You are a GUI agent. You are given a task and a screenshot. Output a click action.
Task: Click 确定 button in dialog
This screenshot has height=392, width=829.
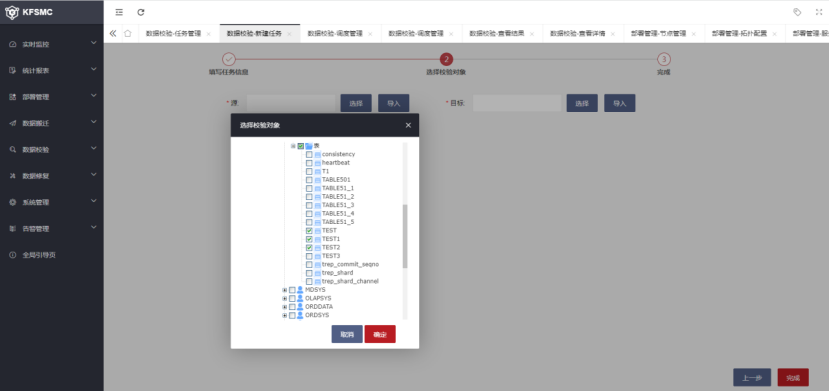click(380, 334)
